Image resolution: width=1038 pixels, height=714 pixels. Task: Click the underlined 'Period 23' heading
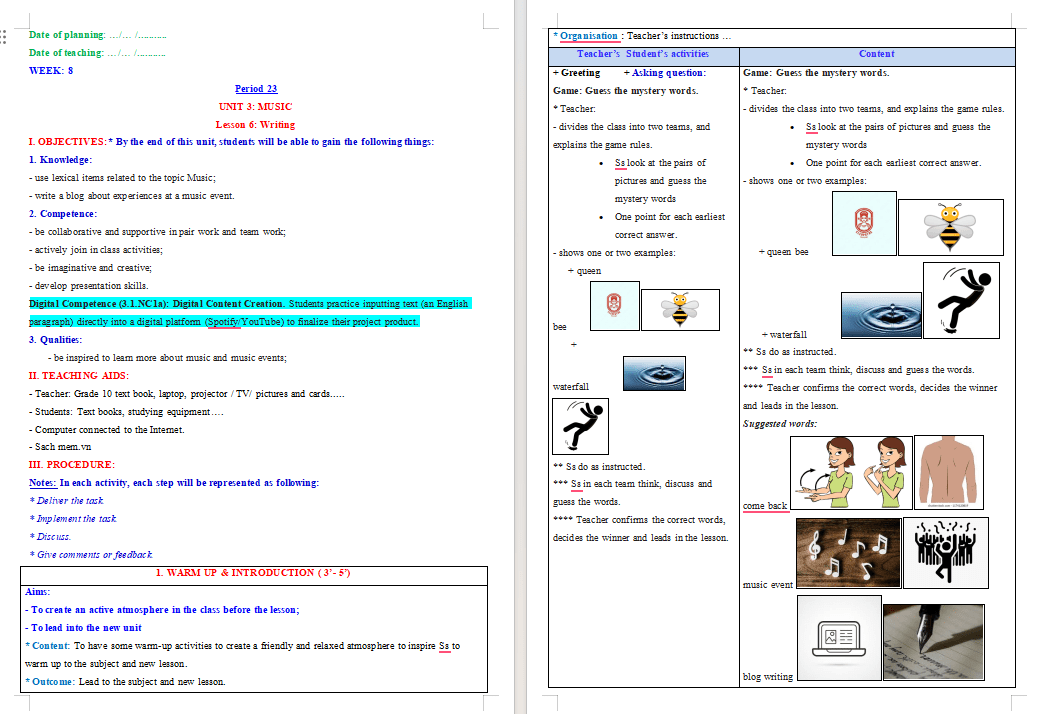coord(256,89)
